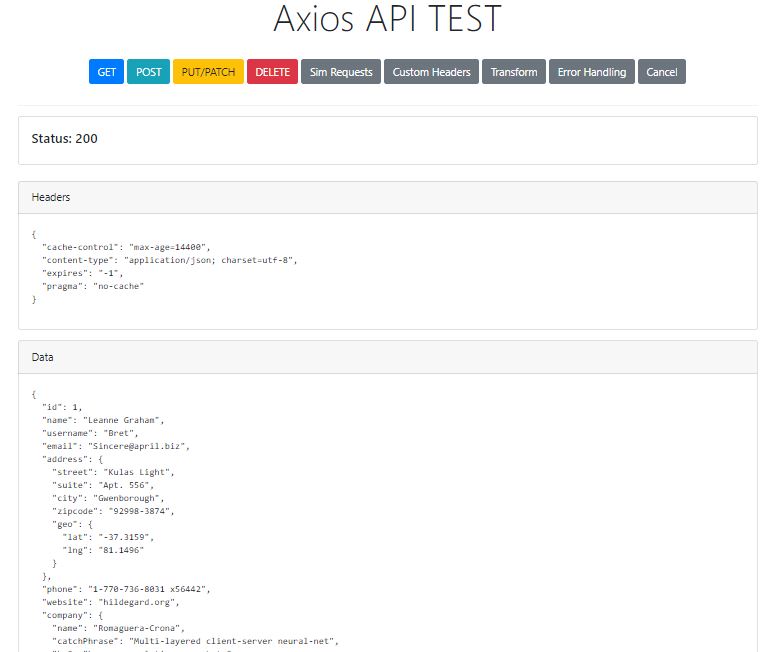Click the cache-control header line

[x=126, y=247]
